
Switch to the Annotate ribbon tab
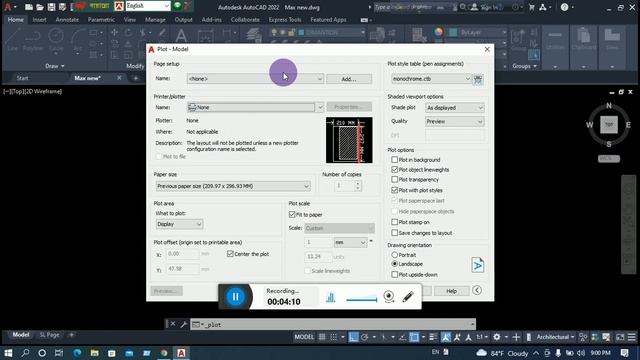(67, 20)
